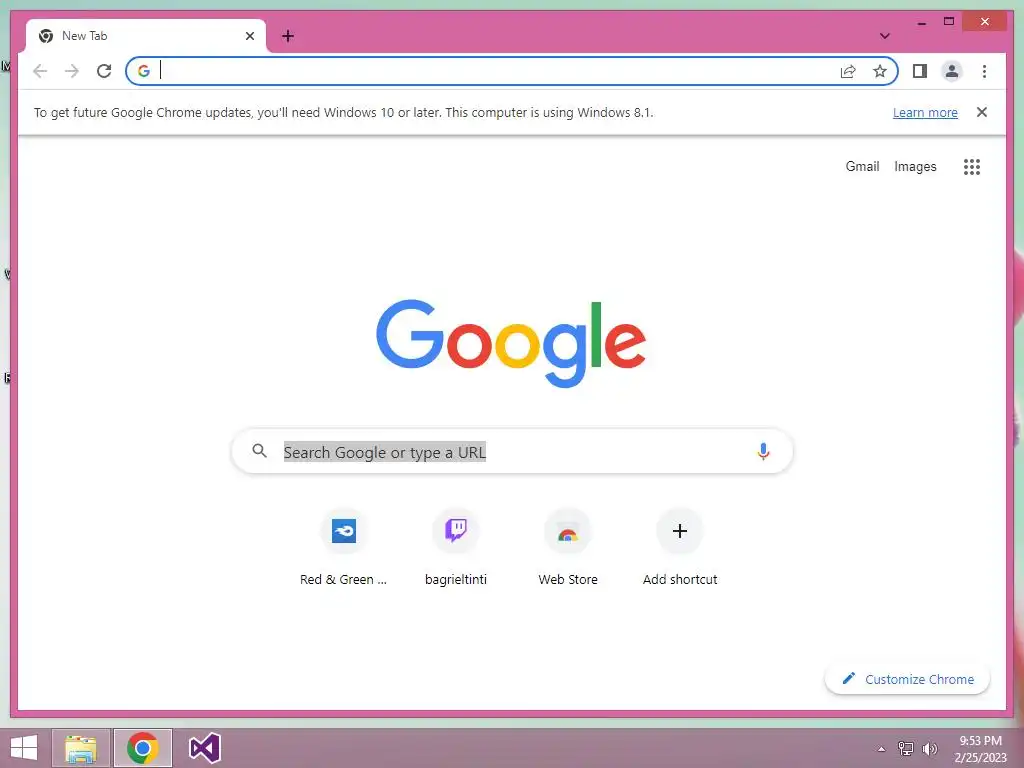The width and height of the screenshot is (1024, 768).
Task: Click the Google icon in the address bar
Action: click(144, 71)
